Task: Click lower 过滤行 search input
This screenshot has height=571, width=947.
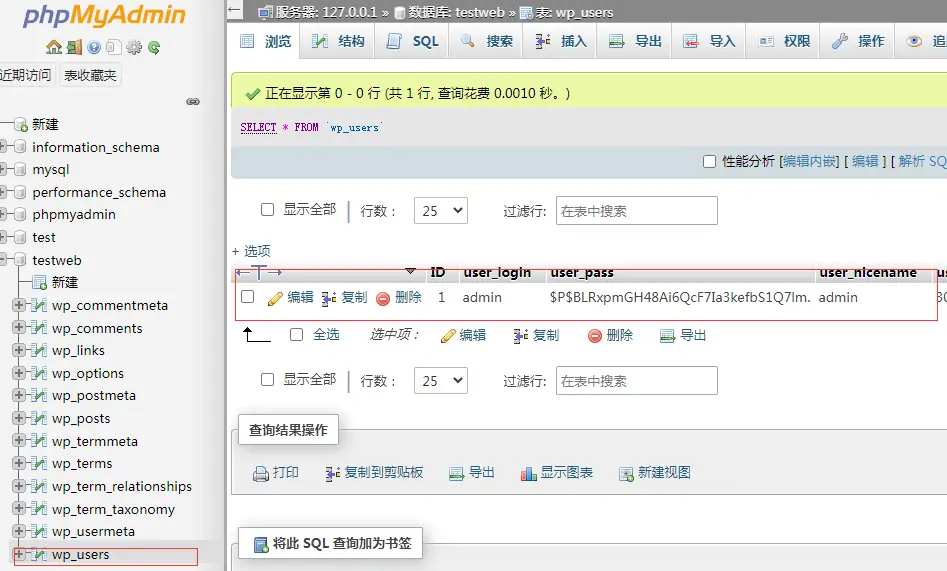Action: (637, 381)
